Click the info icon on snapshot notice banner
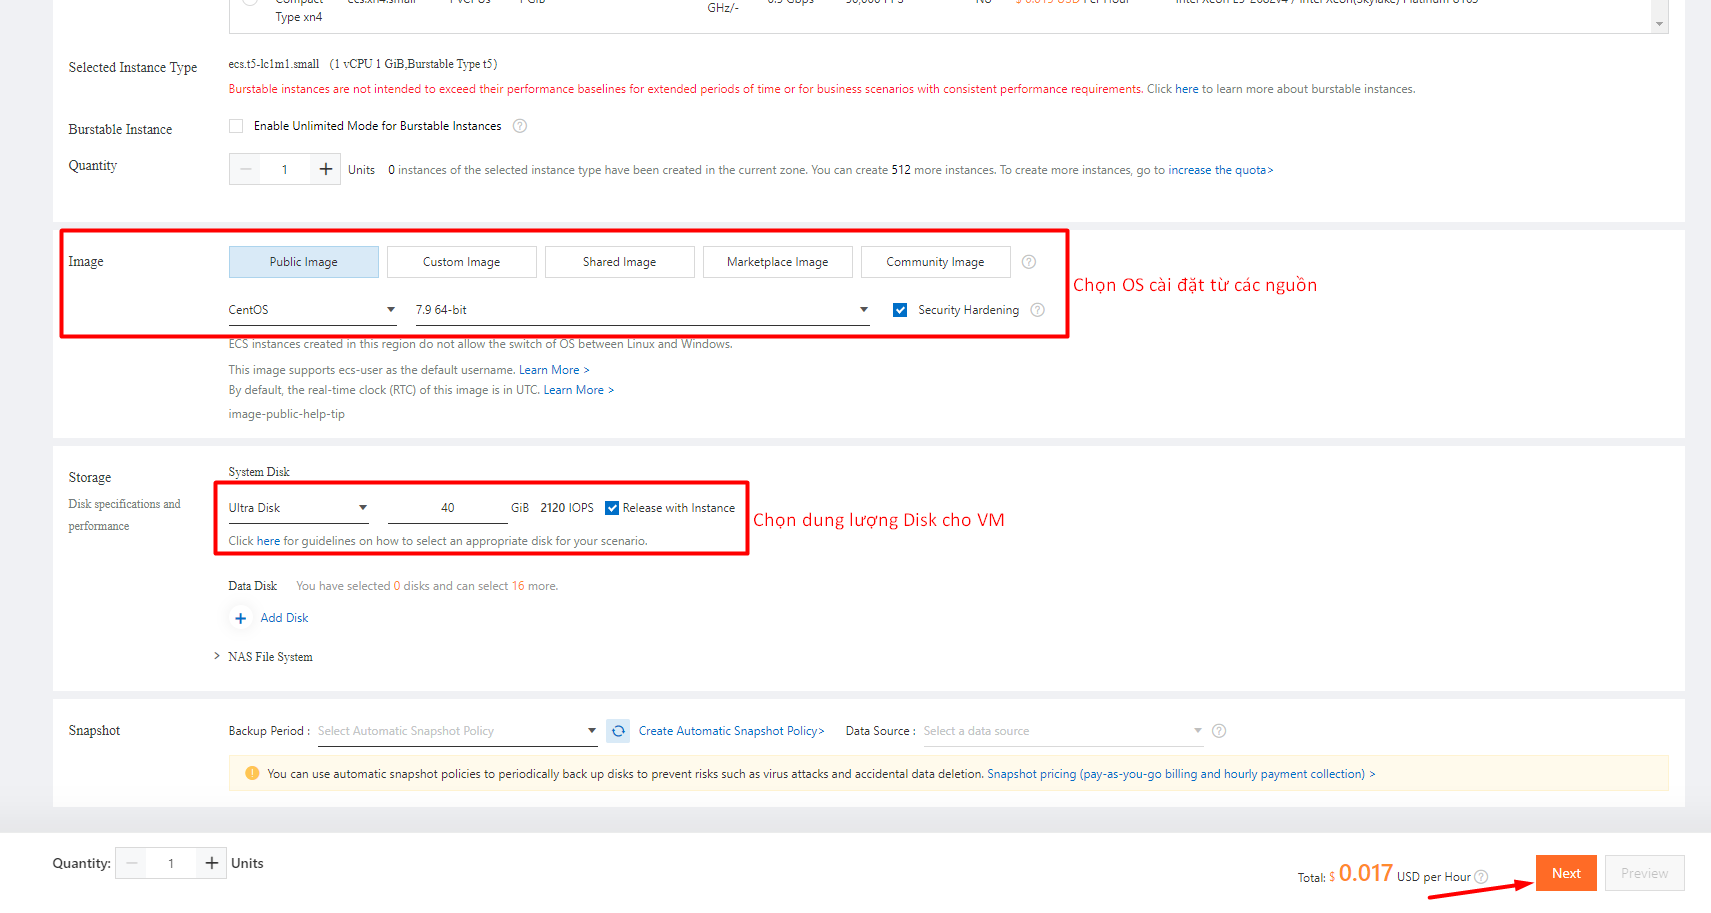This screenshot has width=1711, height=913. click(252, 773)
